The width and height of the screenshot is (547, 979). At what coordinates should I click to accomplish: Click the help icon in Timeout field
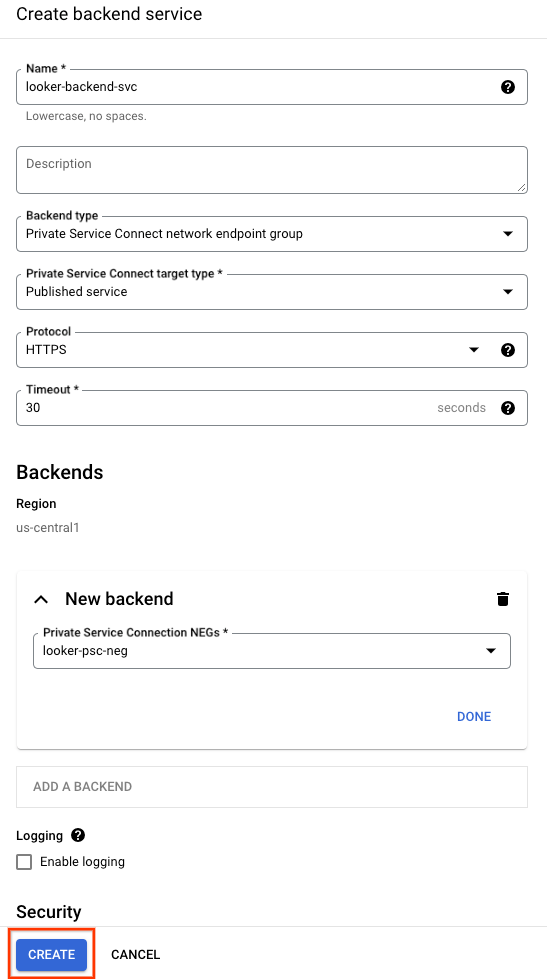(508, 408)
